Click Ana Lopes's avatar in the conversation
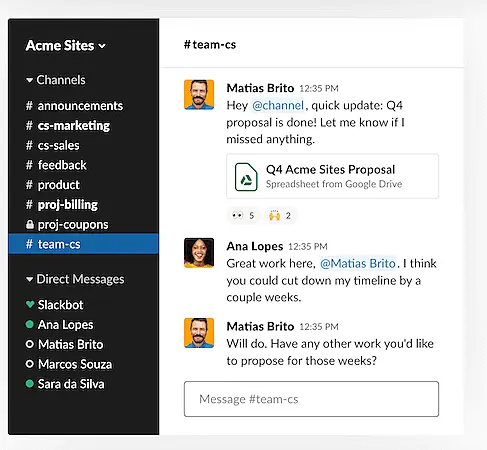Screen dimensions: 487x450 [199, 253]
